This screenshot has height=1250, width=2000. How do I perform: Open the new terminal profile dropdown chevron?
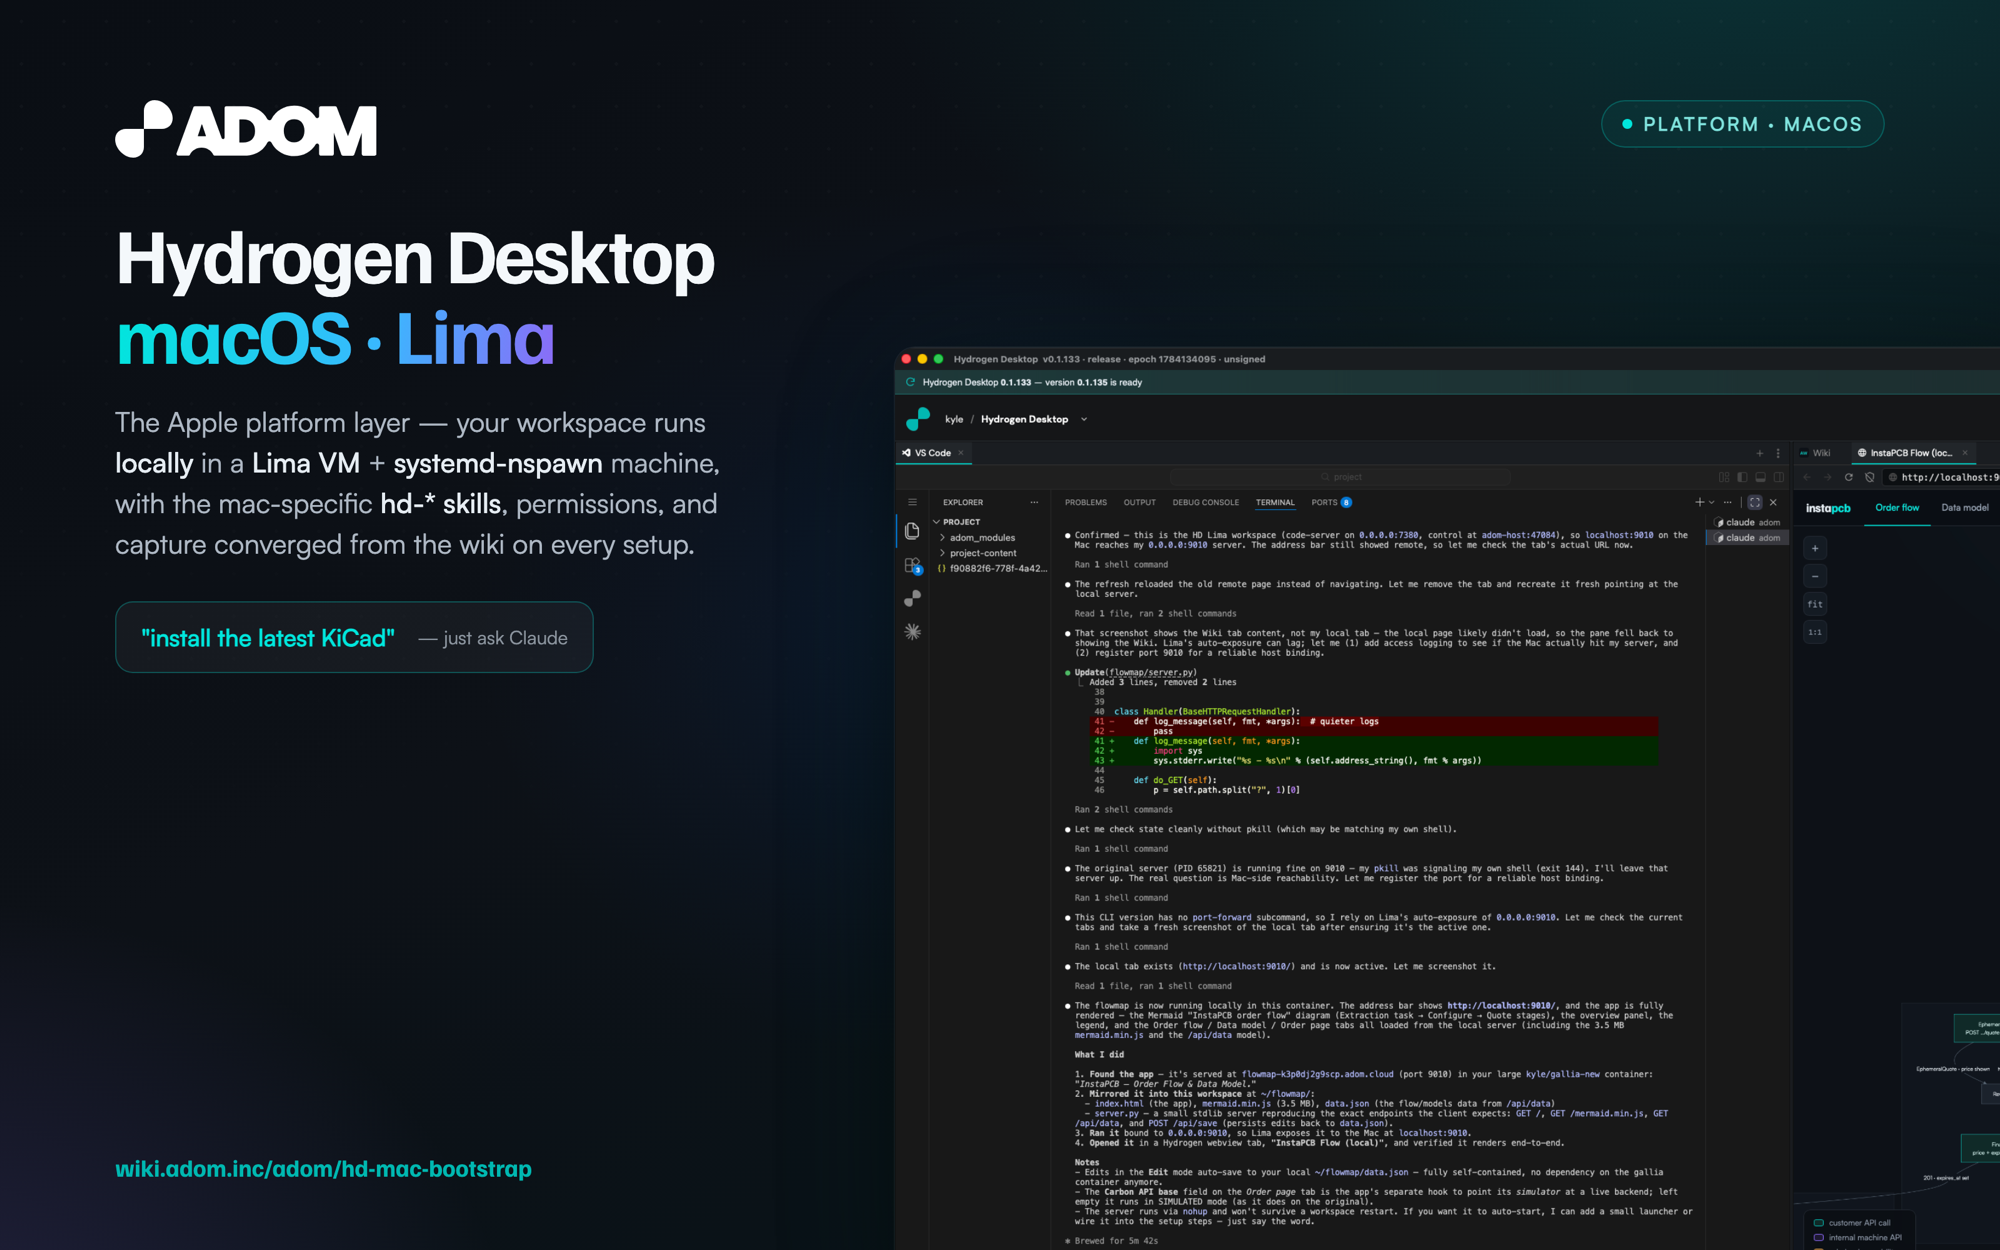click(1712, 502)
